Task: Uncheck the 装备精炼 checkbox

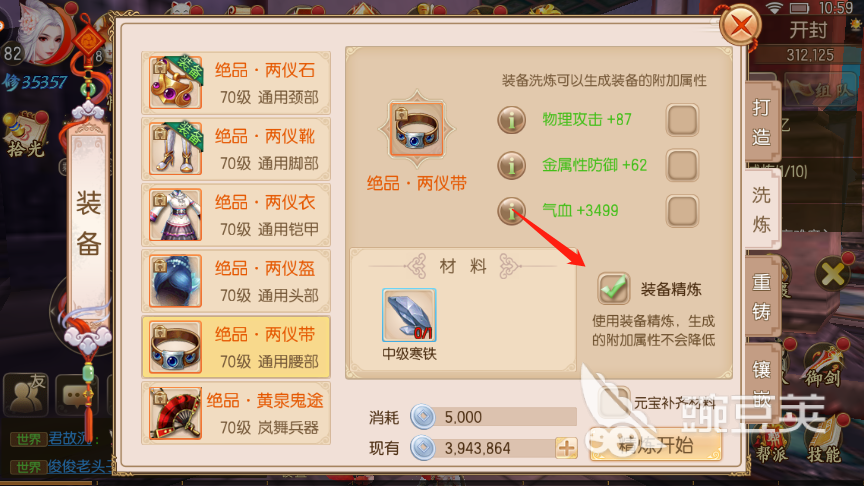Action: (x=614, y=288)
